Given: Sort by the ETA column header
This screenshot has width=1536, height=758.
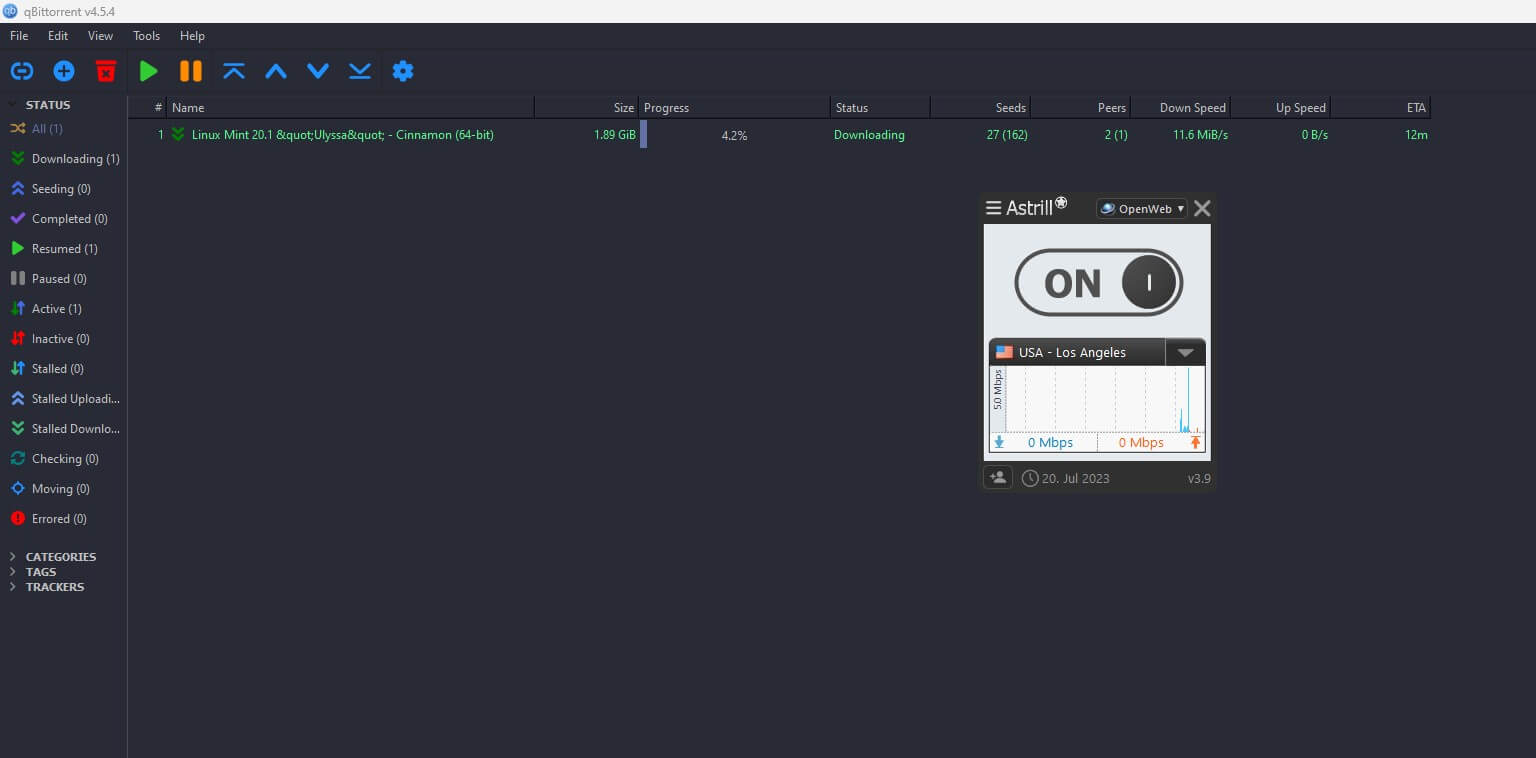Looking at the screenshot, I should click(1380, 108).
